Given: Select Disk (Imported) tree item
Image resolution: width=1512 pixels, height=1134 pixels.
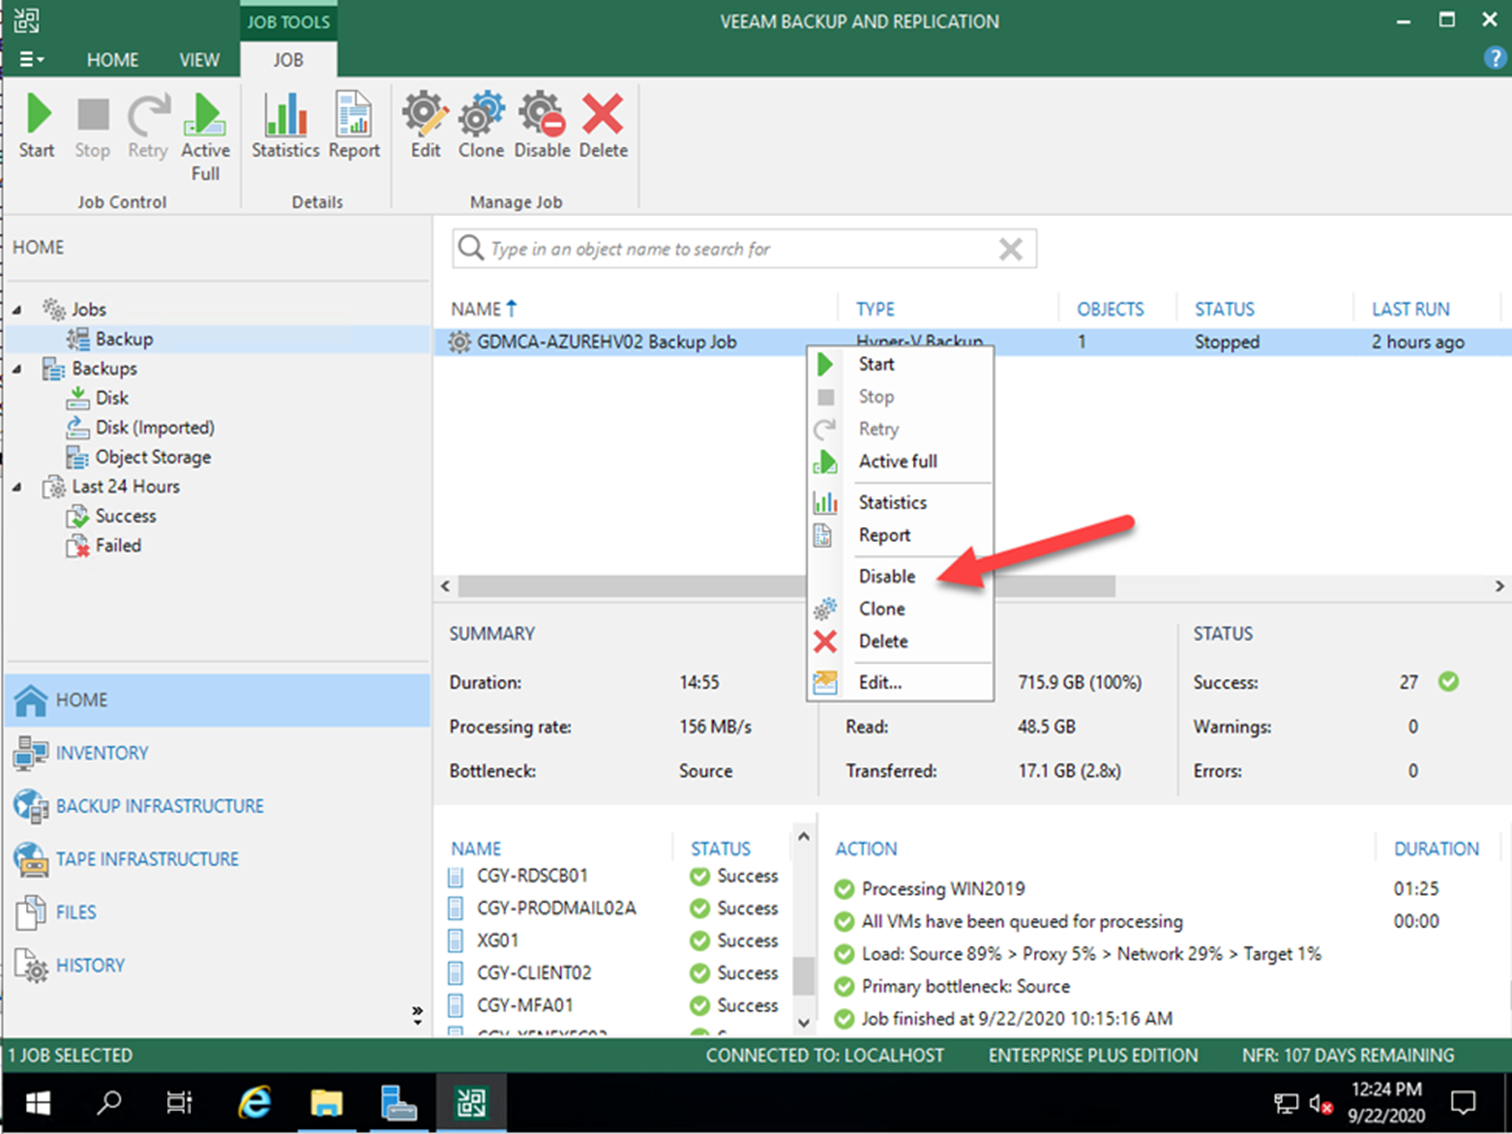Looking at the screenshot, I should [x=140, y=428].
